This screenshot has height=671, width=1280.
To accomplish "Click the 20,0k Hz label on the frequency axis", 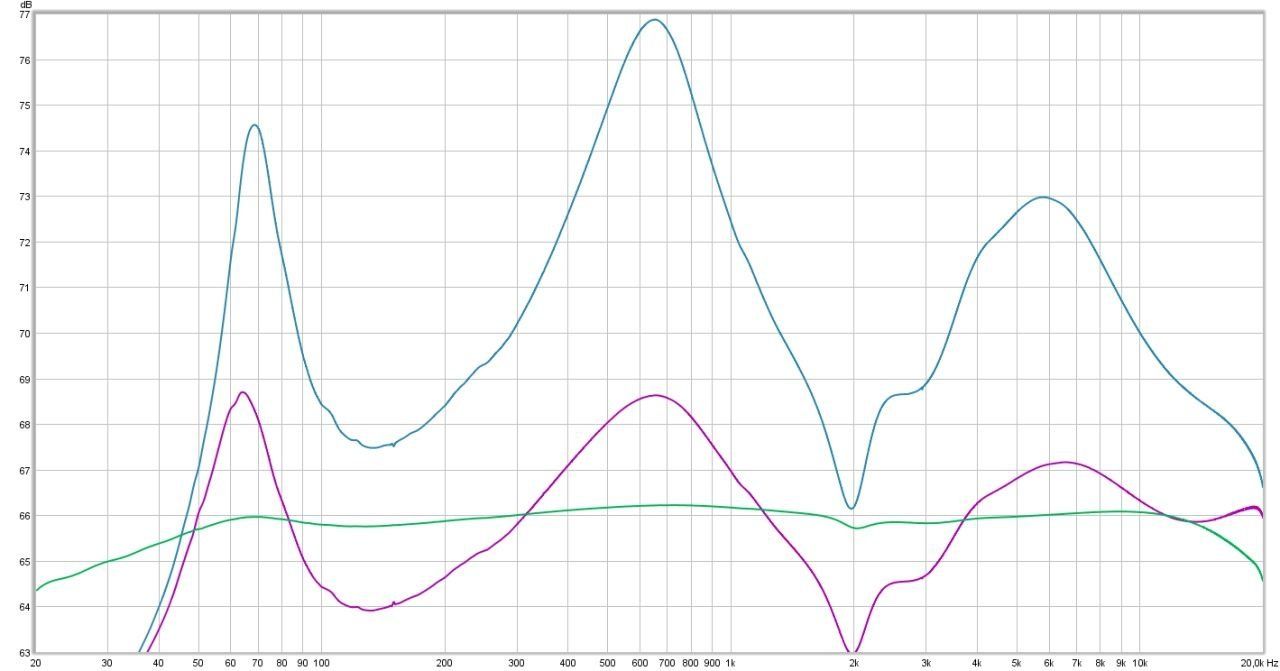I will [1258, 663].
